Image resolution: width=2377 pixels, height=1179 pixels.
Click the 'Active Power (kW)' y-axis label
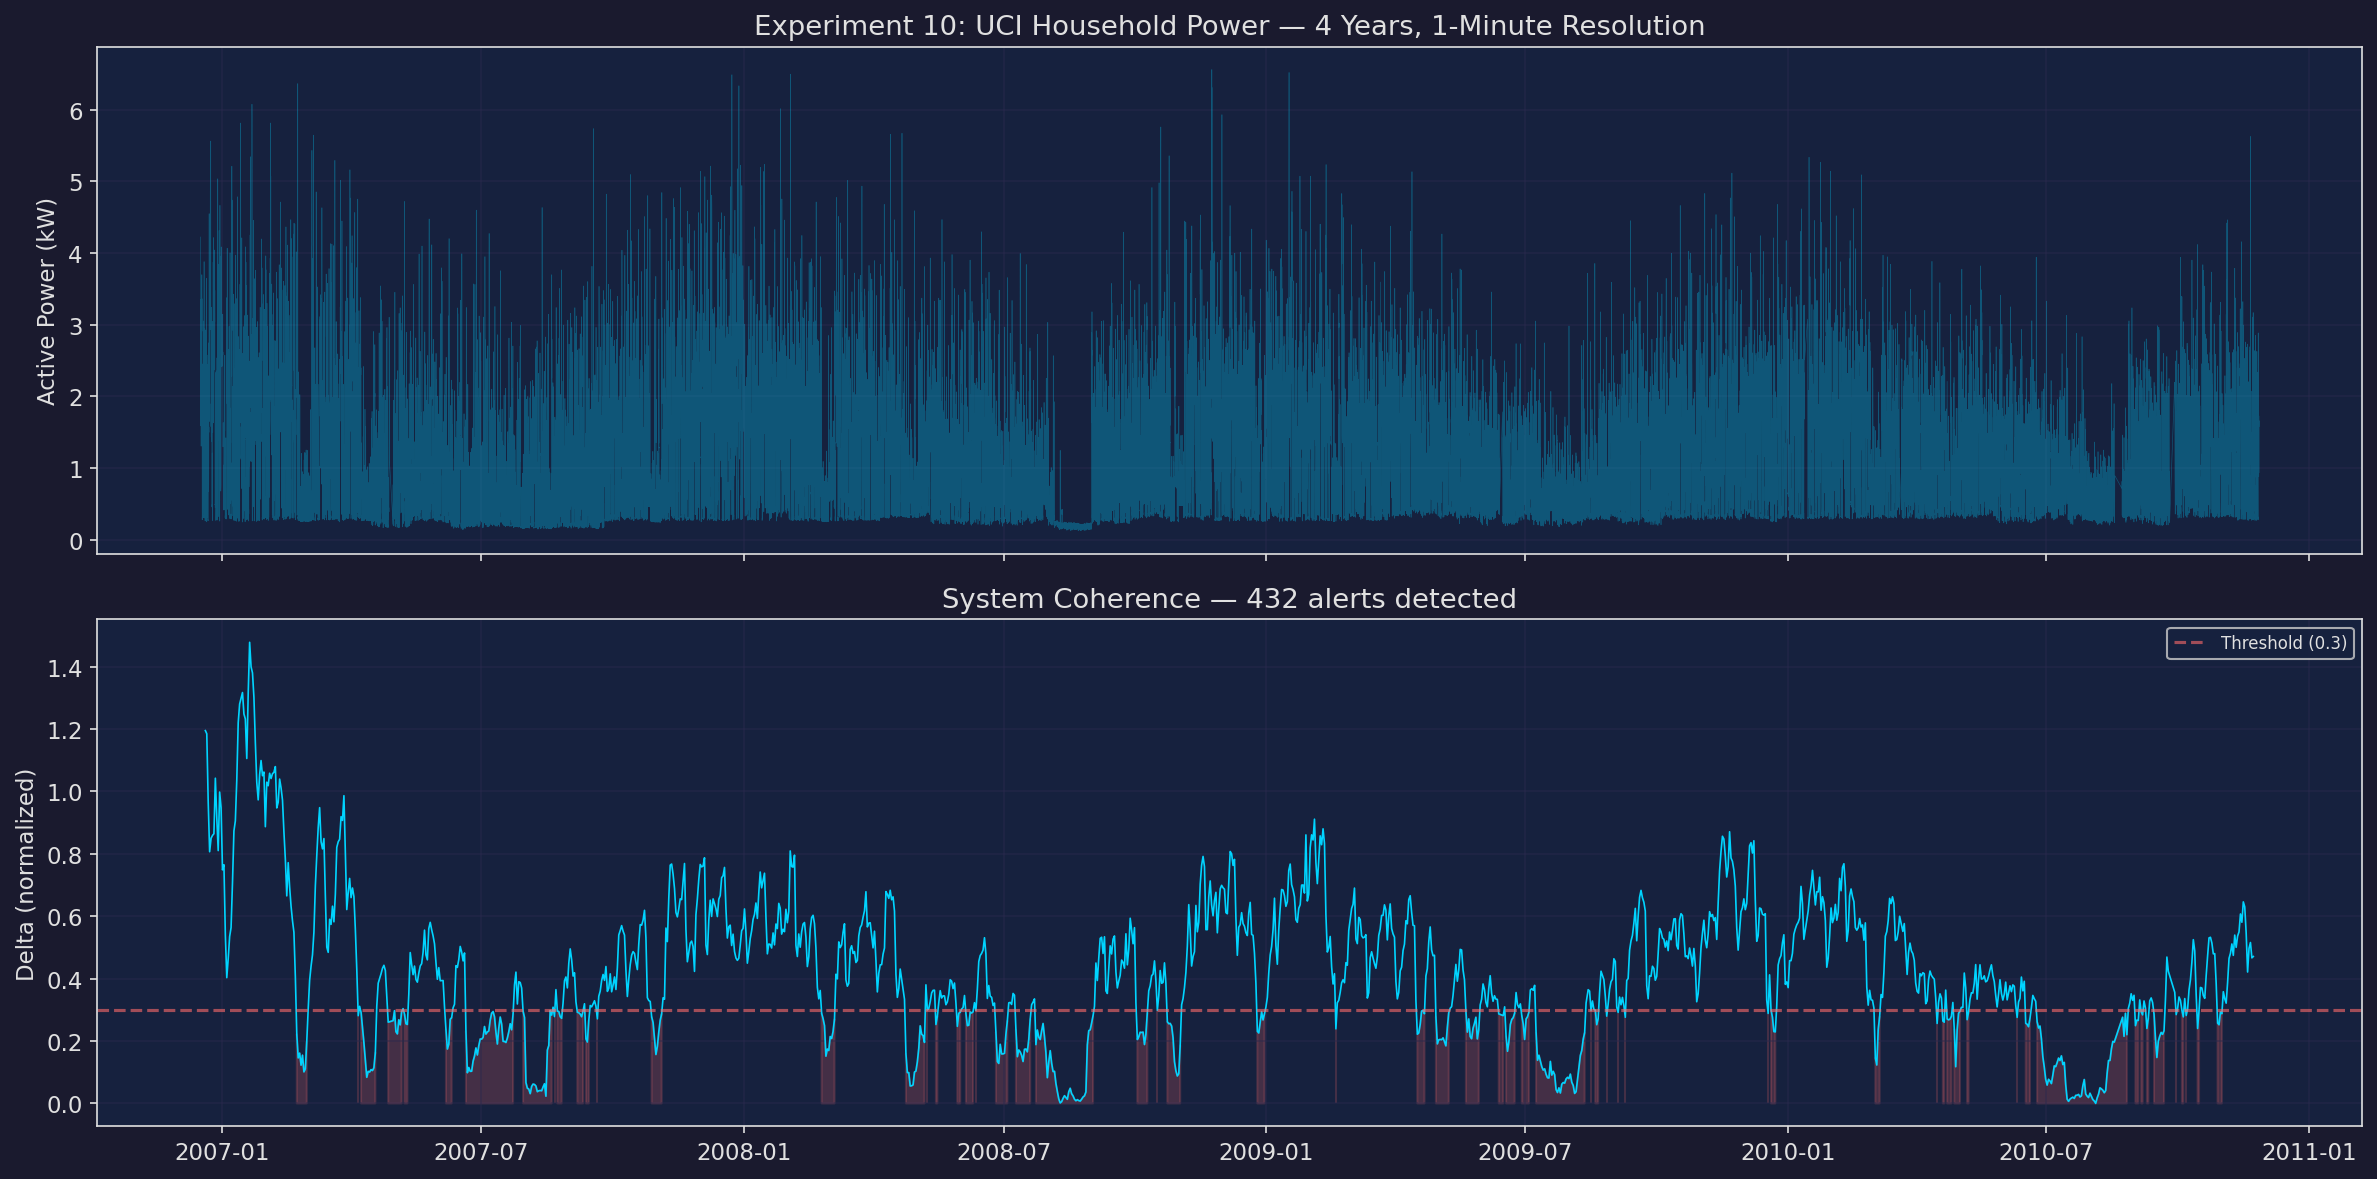coord(46,301)
